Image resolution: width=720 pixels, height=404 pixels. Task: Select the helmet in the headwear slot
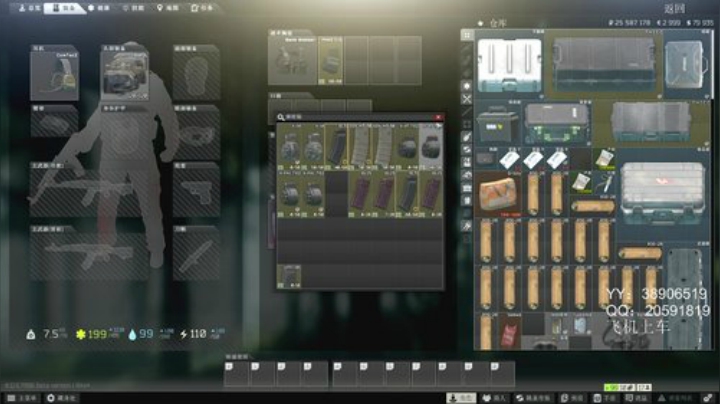coord(125,75)
